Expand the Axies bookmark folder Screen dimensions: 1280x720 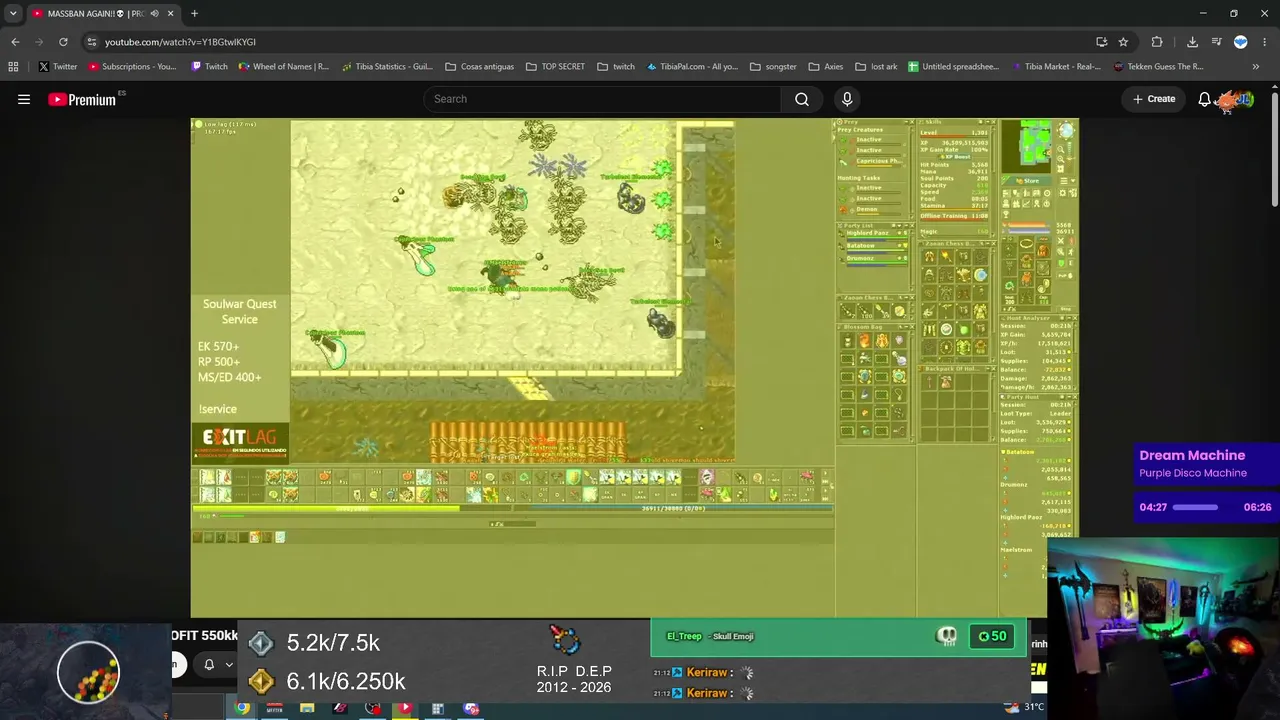coord(826,67)
